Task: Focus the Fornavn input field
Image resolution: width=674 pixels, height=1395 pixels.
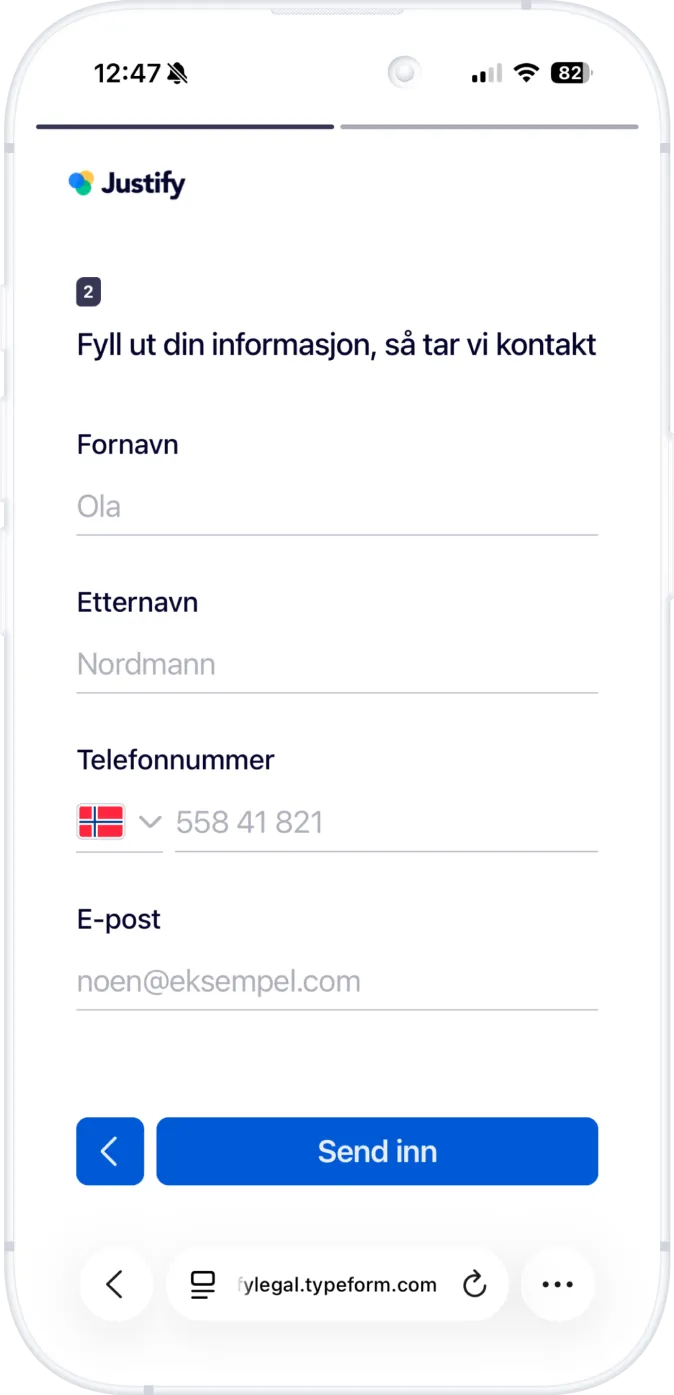Action: click(x=337, y=506)
